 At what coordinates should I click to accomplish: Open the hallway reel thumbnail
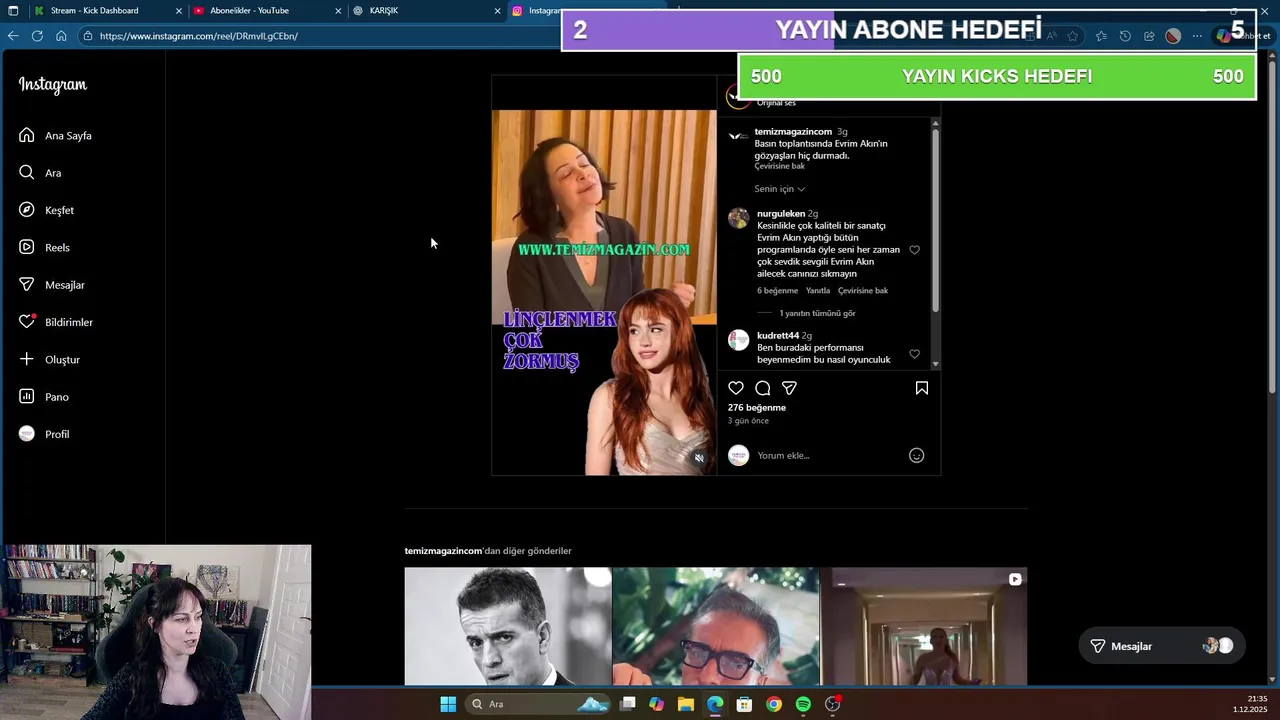click(924, 627)
